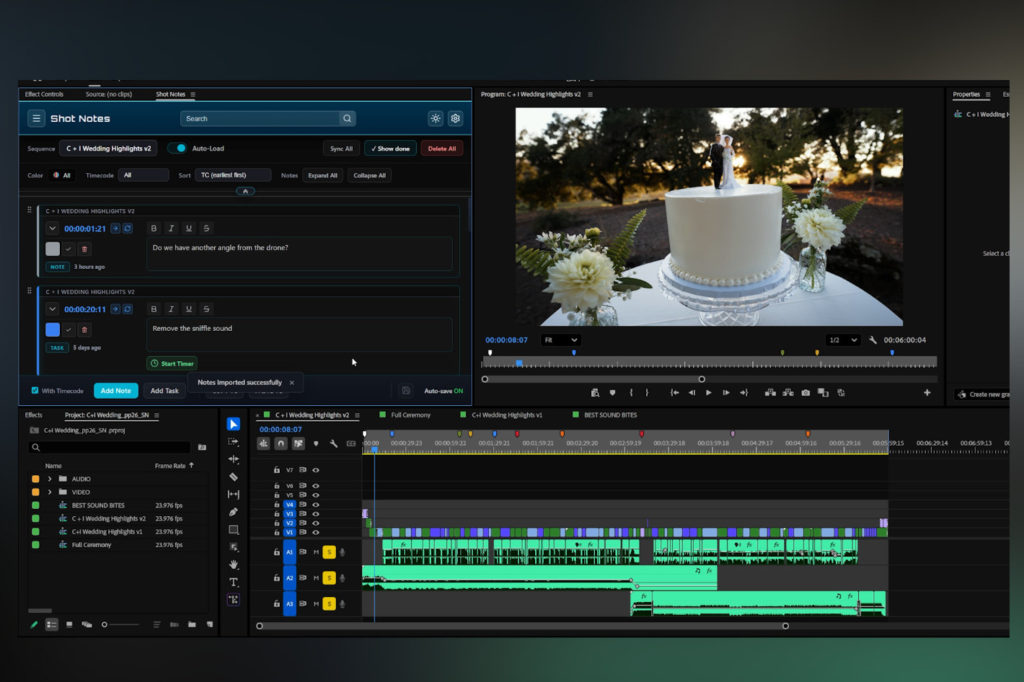Toggle V4 track targeting

pyautogui.click(x=289, y=504)
